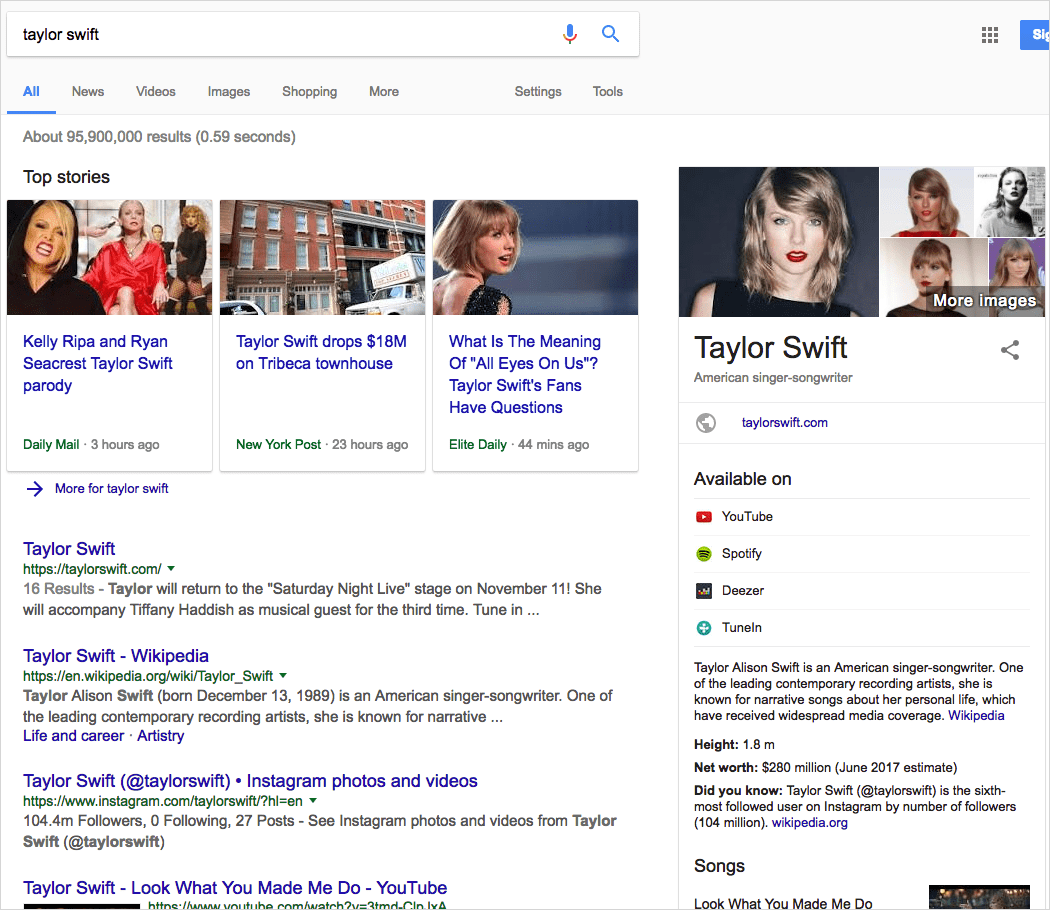The image size is (1050, 910).
Task: Open the Artistry sitelink
Action: [161, 736]
